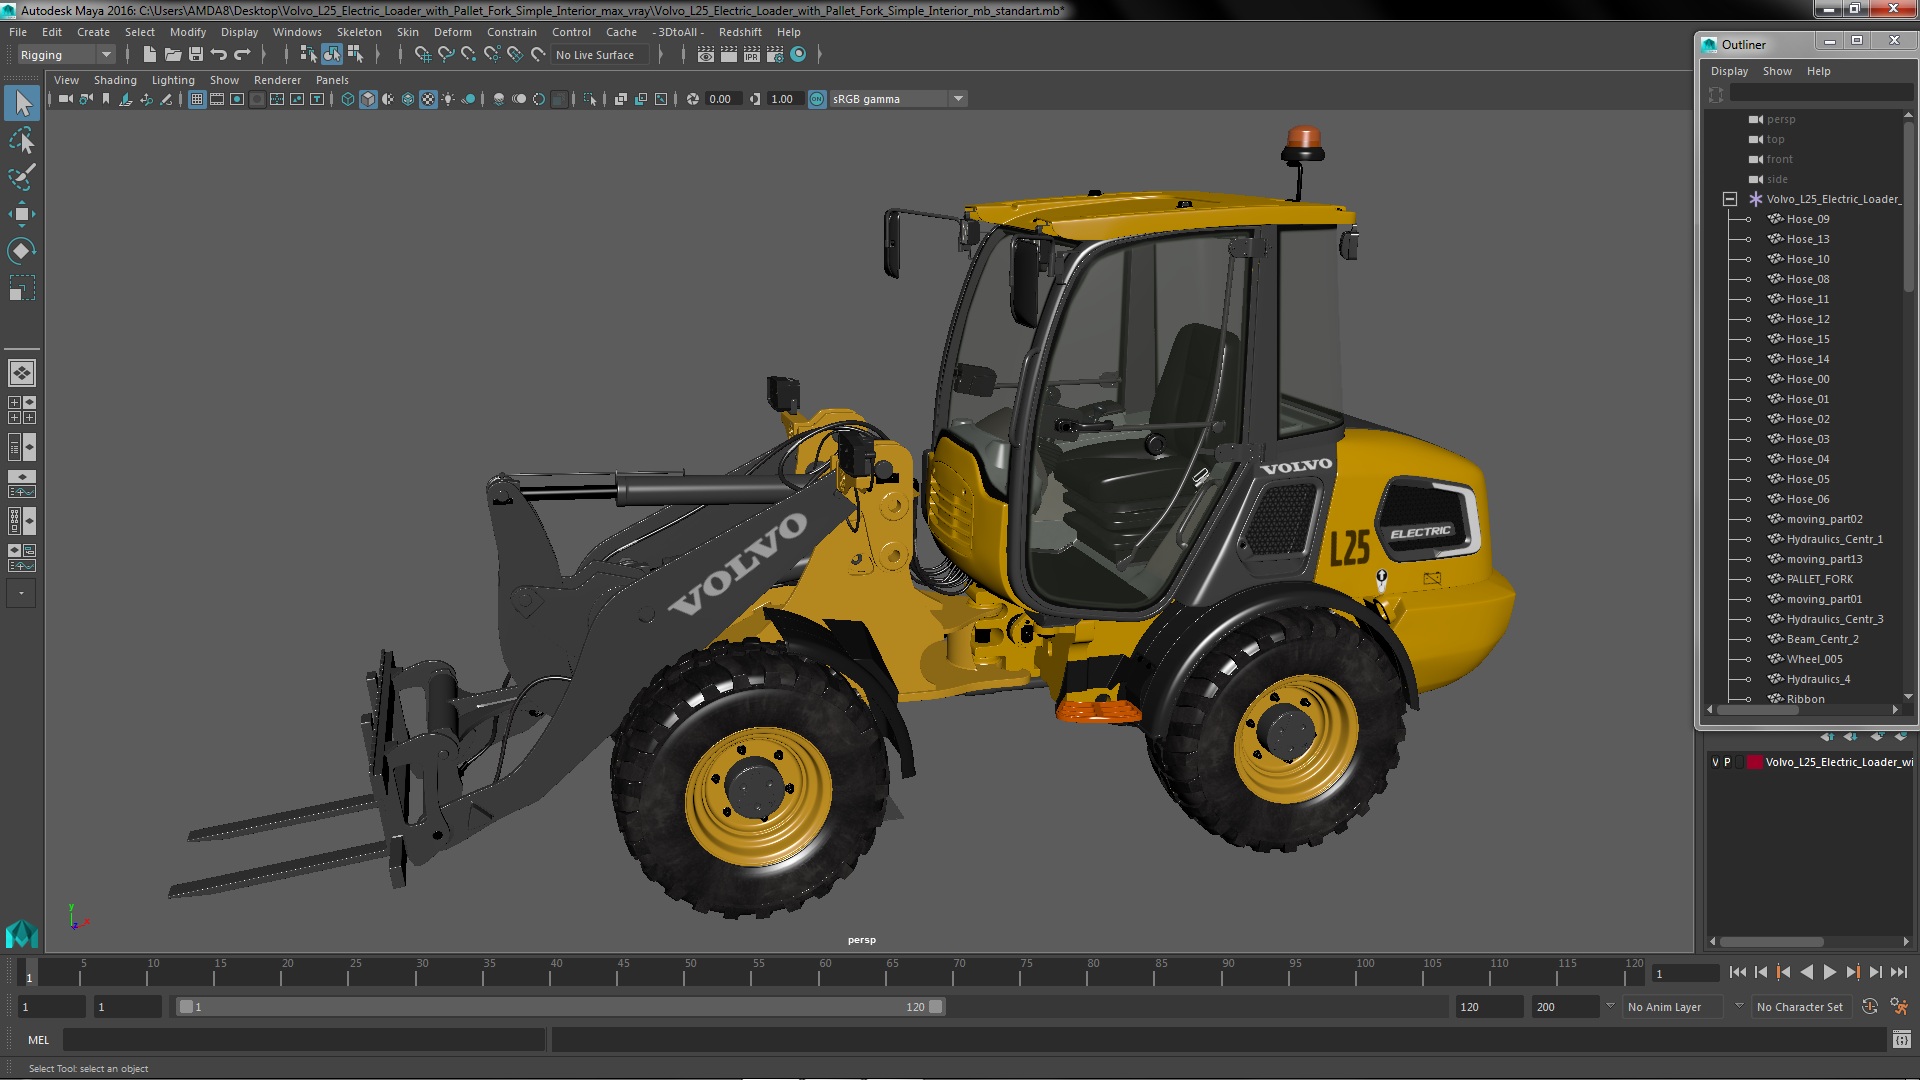Toggle auto keyframe button

point(1870,1007)
